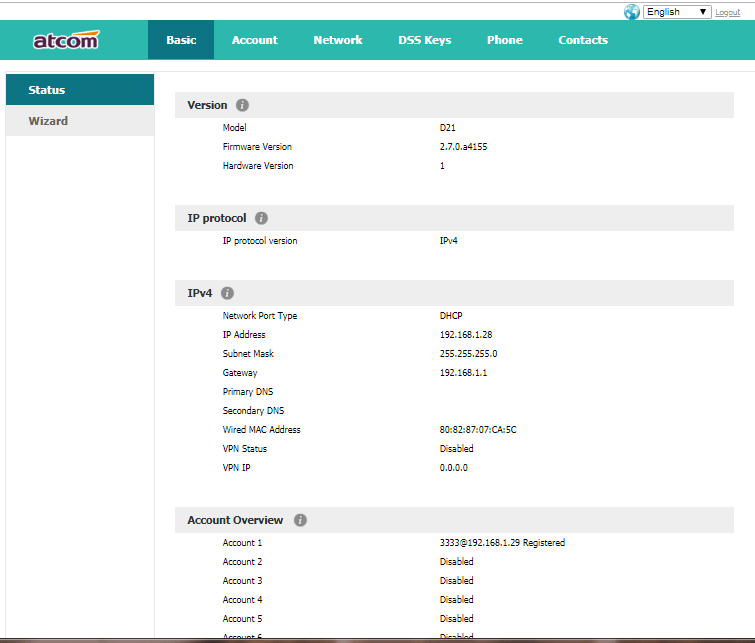Click the info icon beside IP protocol

click(x=261, y=218)
